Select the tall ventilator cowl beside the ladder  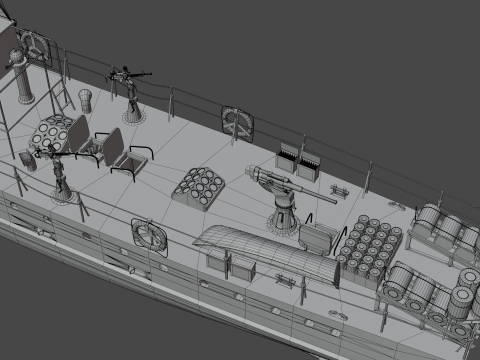coord(85,101)
